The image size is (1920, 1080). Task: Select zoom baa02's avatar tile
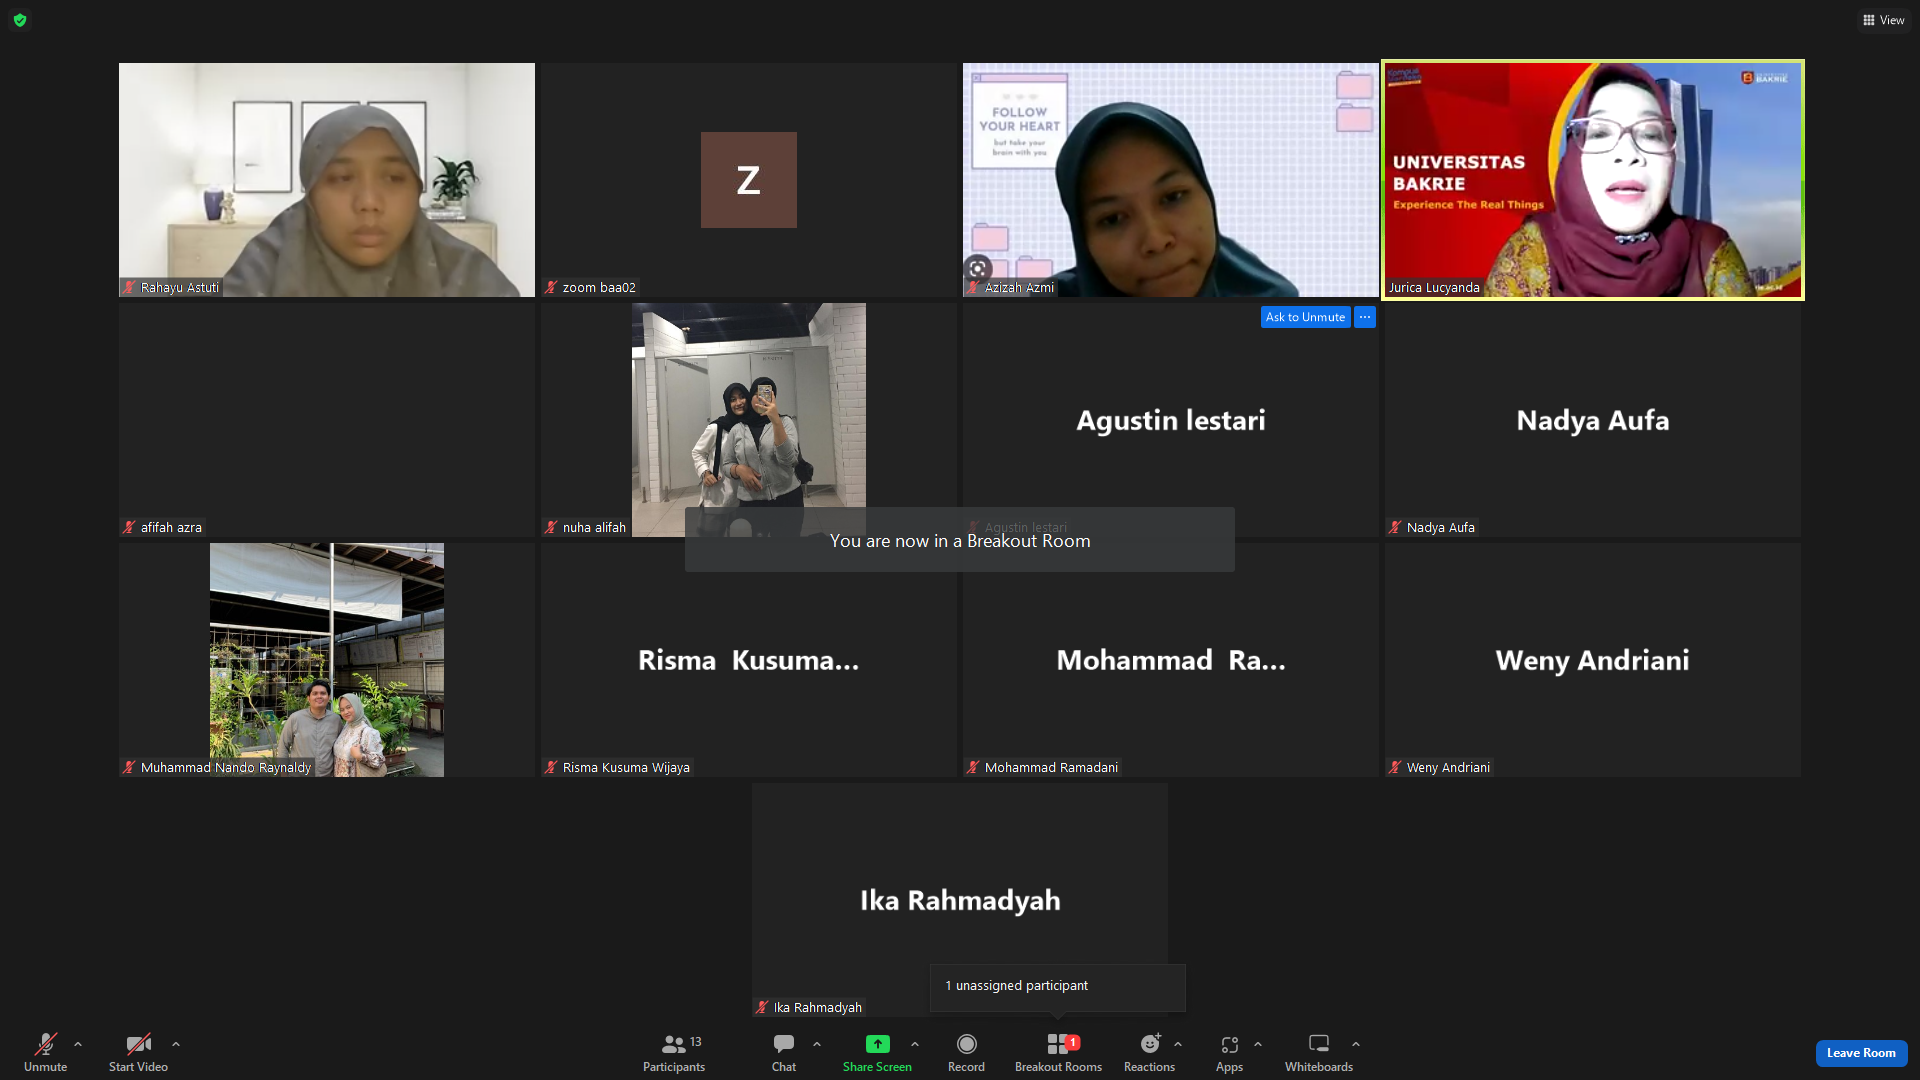click(749, 180)
